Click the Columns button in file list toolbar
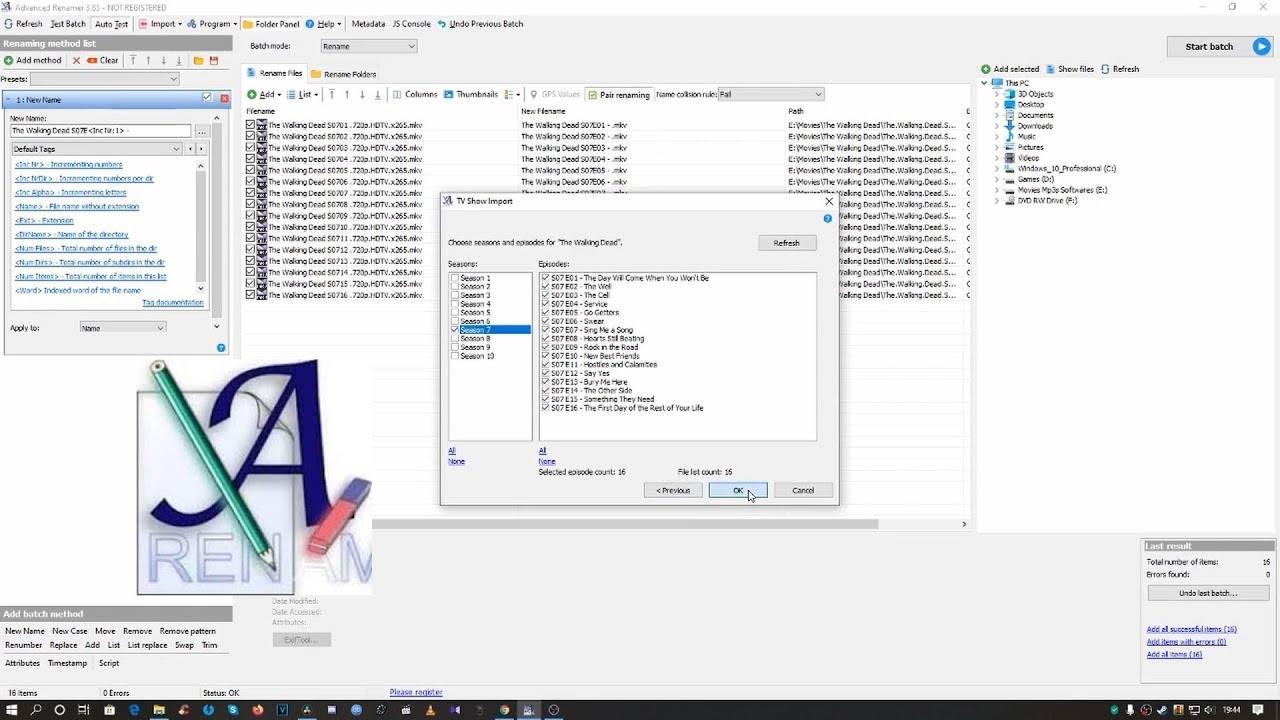The image size is (1280, 720). (415, 95)
